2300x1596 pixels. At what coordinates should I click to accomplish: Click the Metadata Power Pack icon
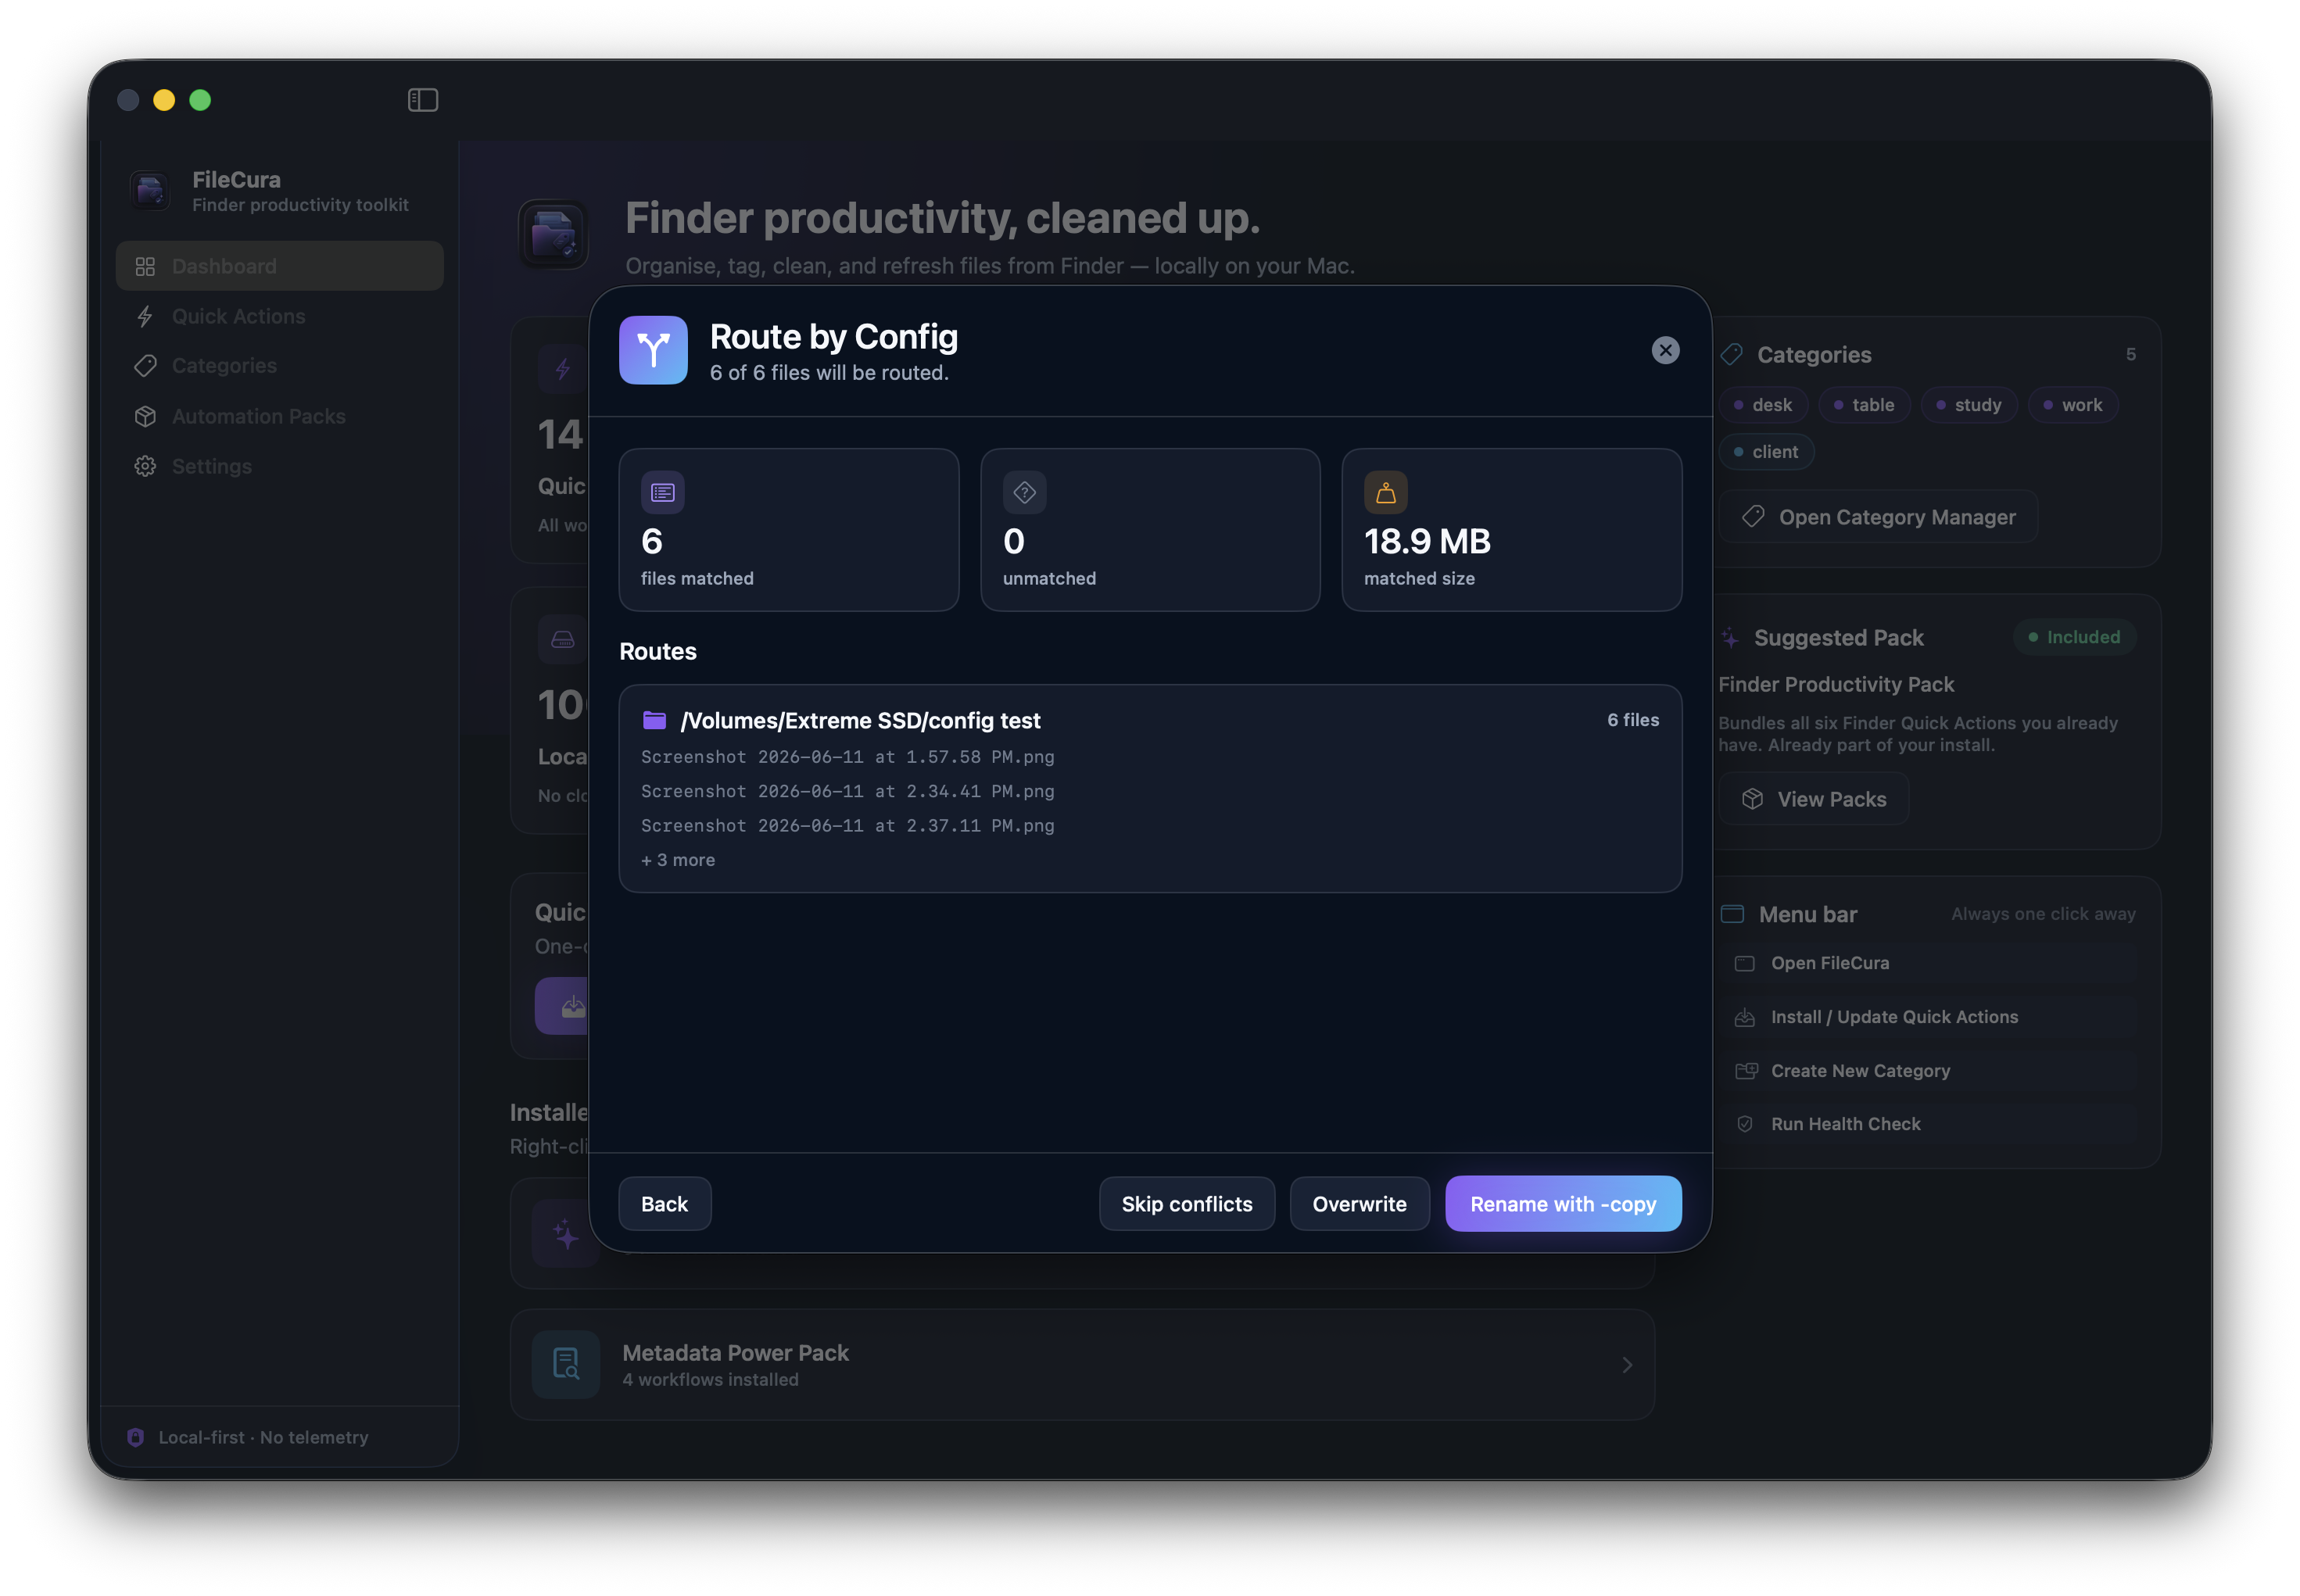pos(566,1364)
